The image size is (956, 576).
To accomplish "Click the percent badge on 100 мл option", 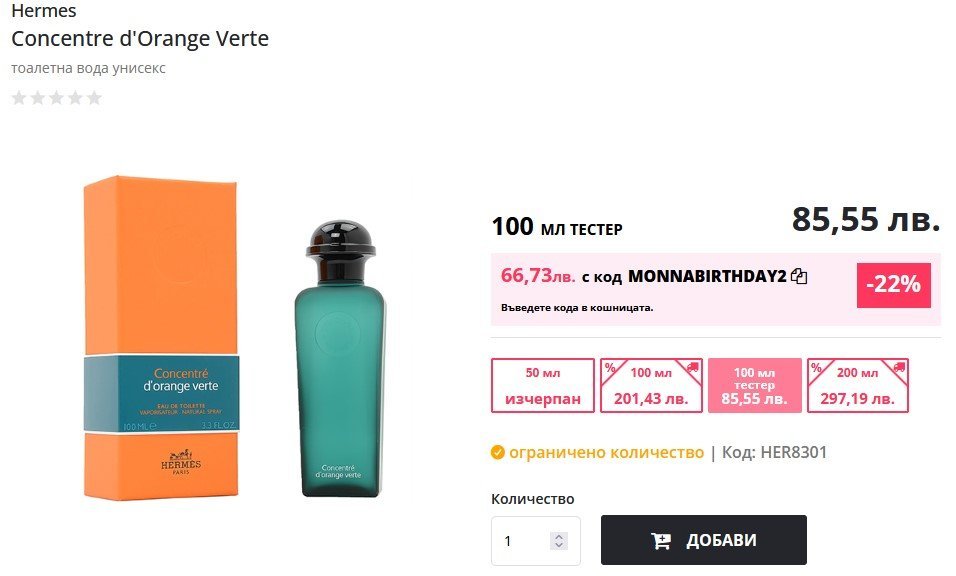I will point(609,368).
